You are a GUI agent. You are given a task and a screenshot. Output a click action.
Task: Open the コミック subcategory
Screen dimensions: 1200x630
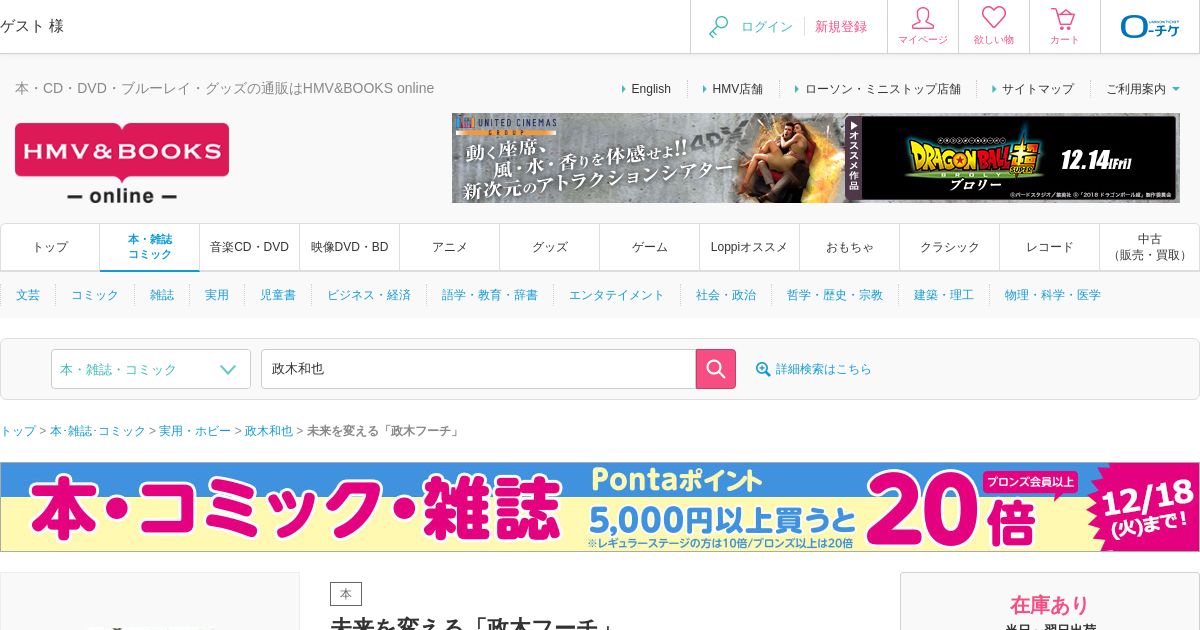95,295
